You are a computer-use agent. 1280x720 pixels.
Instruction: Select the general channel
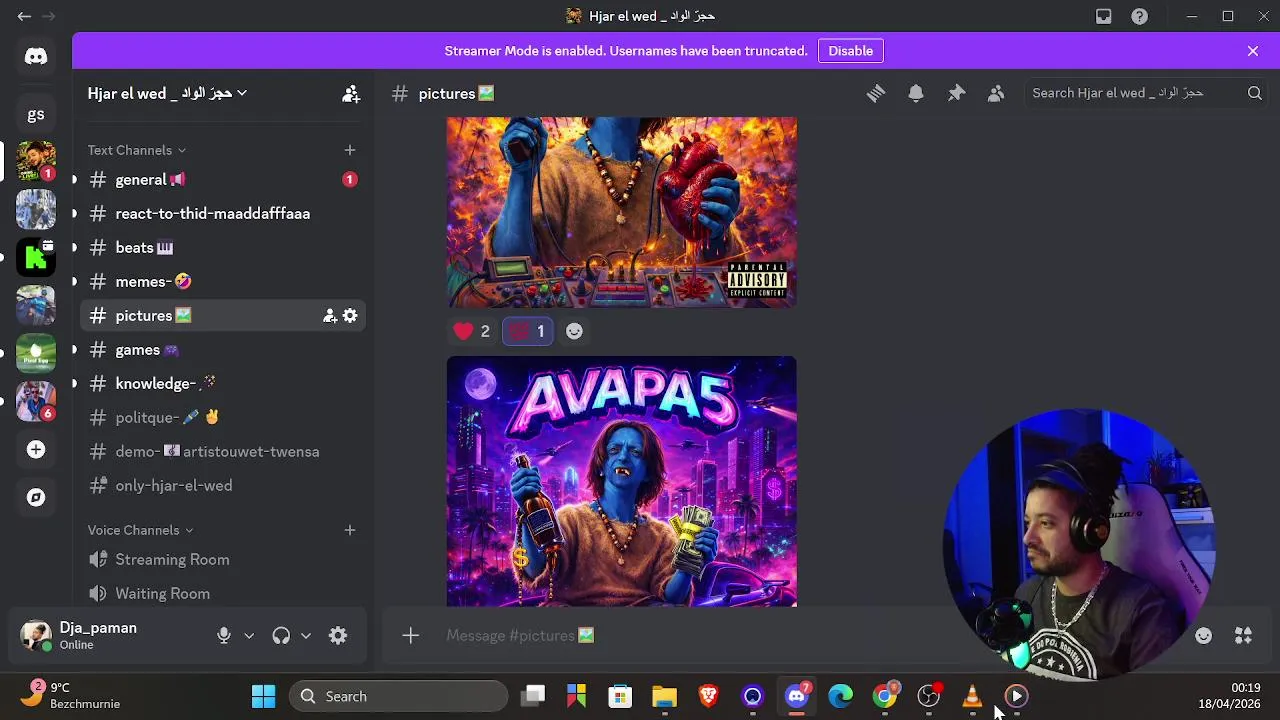222,180
